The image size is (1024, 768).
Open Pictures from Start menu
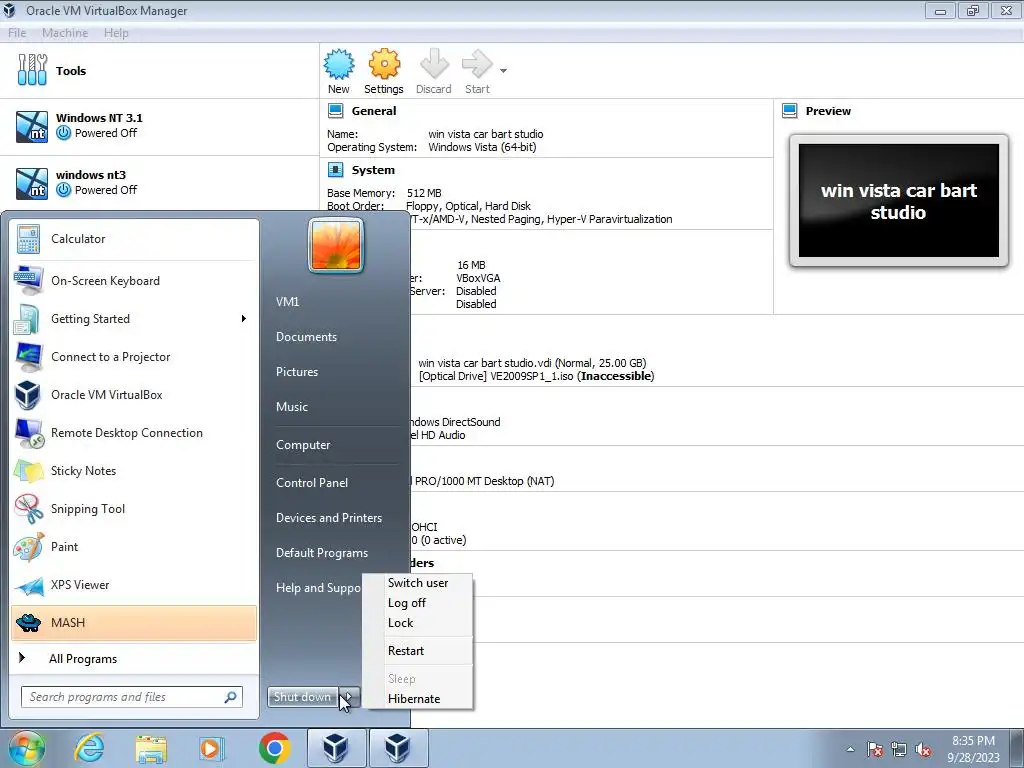297,372
